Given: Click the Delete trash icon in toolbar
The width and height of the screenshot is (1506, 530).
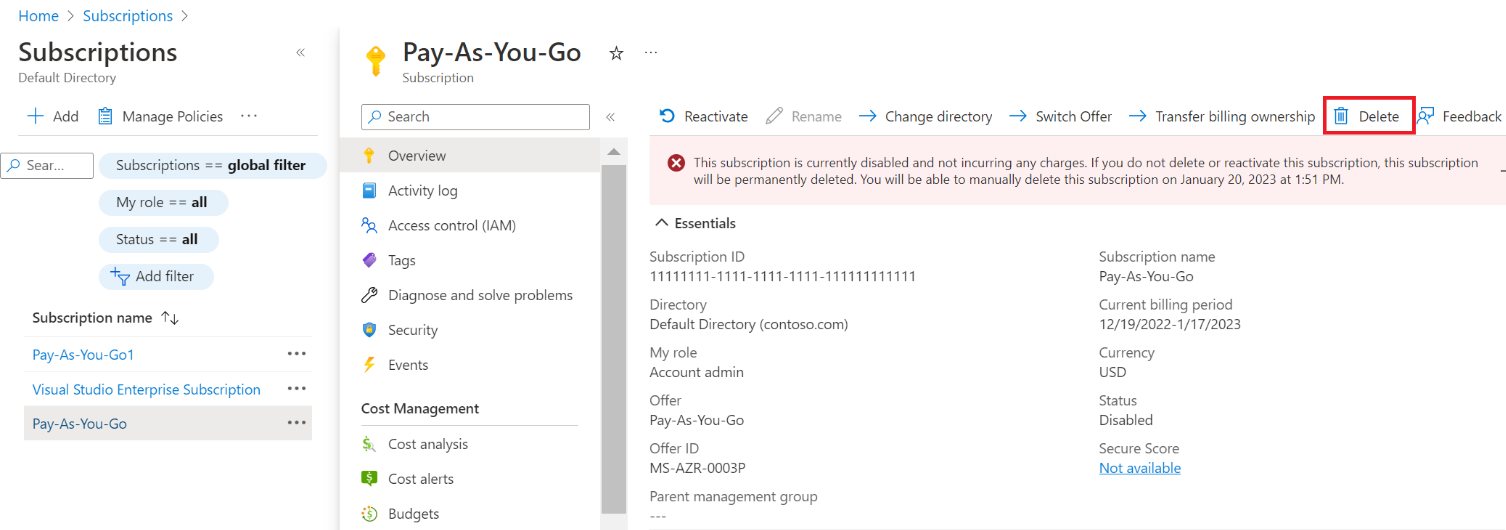Looking at the screenshot, I should click(1342, 117).
